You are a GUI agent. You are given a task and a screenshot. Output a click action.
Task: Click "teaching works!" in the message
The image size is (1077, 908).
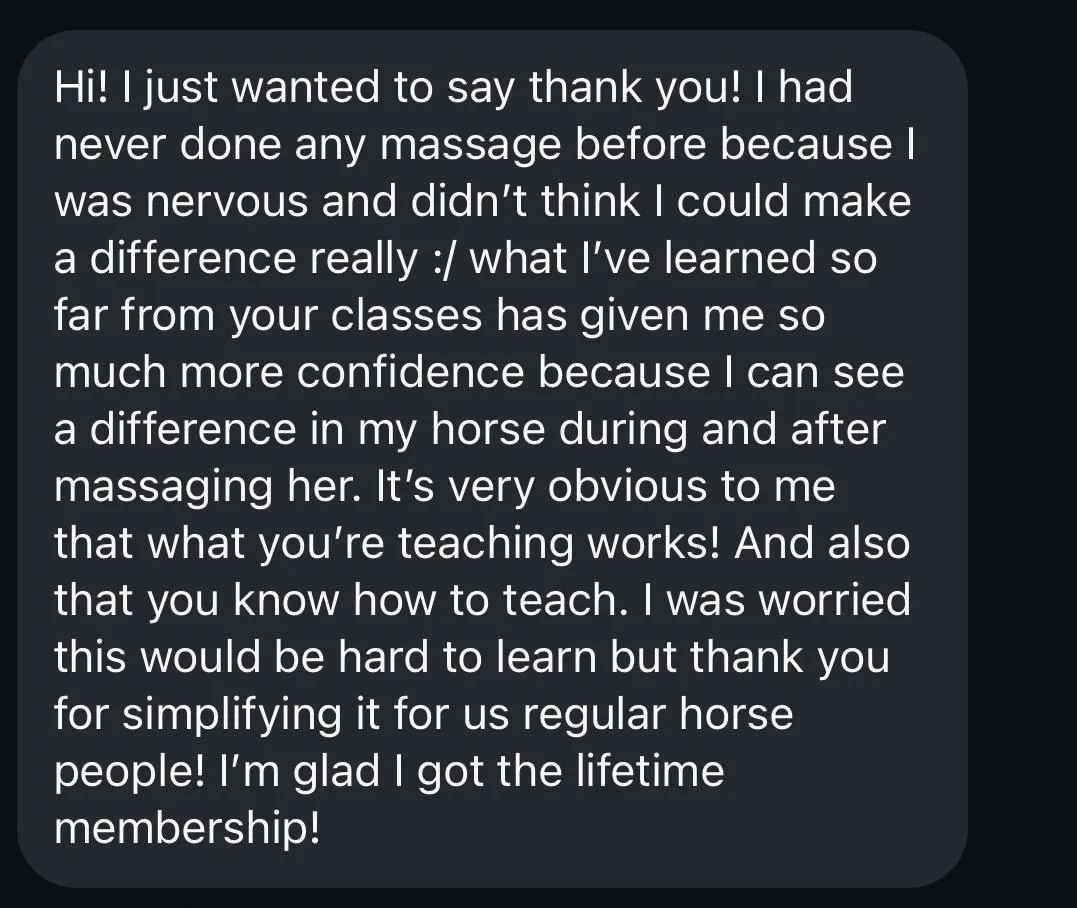coord(559,545)
